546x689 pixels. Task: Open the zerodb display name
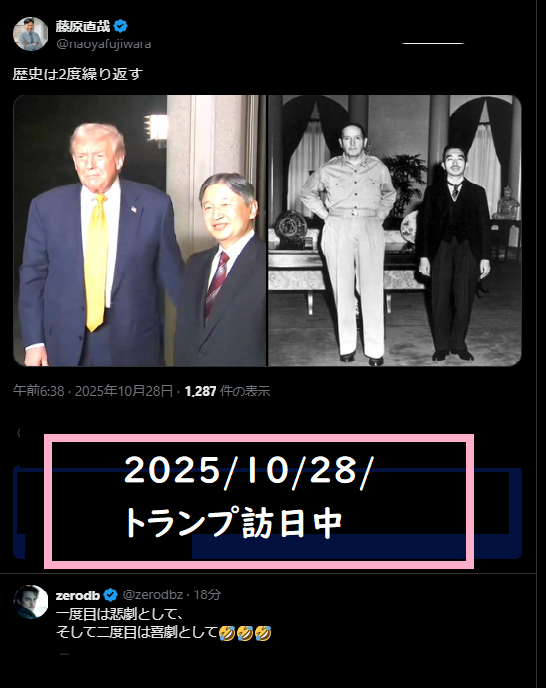point(78,595)
